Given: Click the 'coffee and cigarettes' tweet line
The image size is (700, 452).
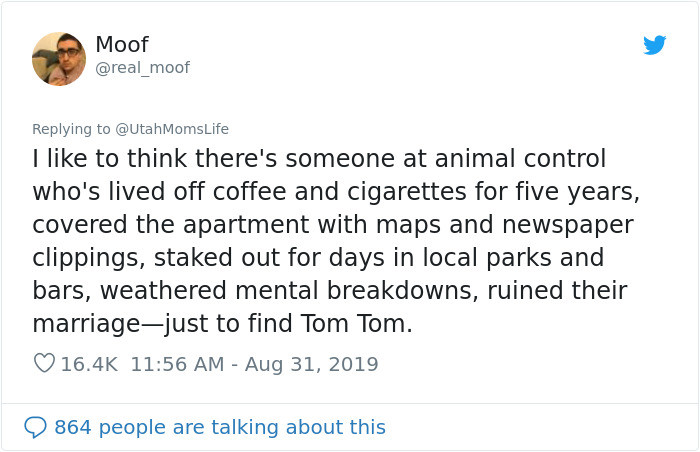Looking at the screenshot, I should 336,192.
